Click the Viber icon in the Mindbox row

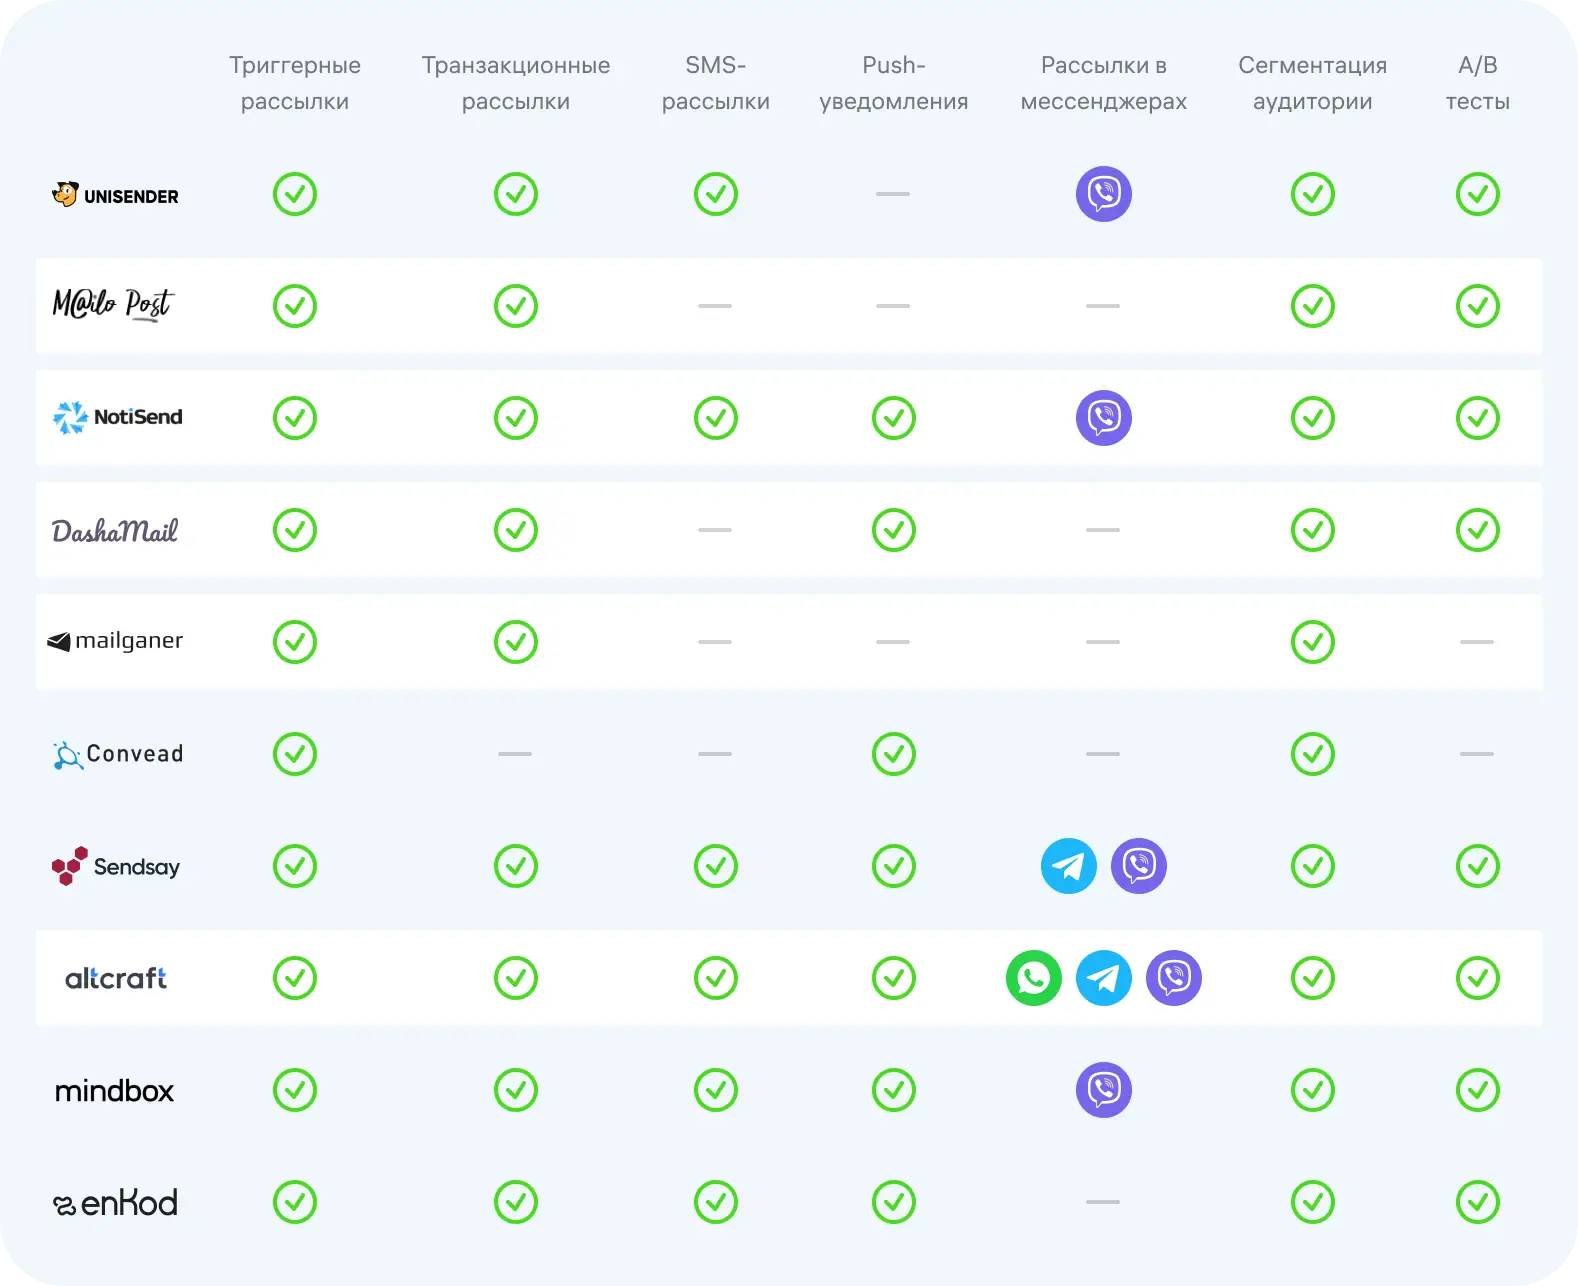tap(1103, 1090)
